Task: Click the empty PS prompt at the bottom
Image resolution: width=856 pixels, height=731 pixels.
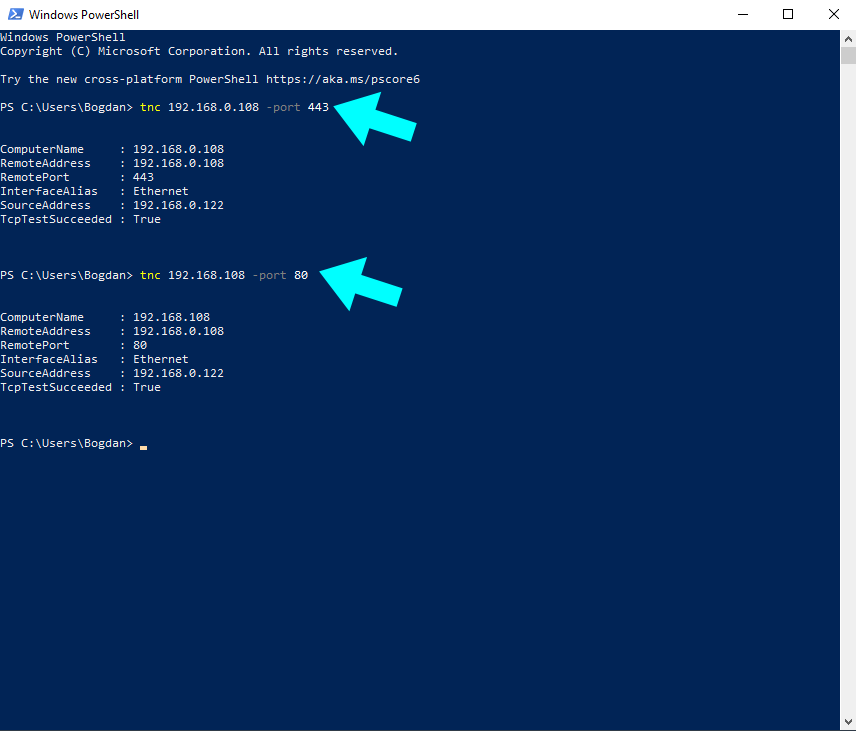Action: (65, 442)
